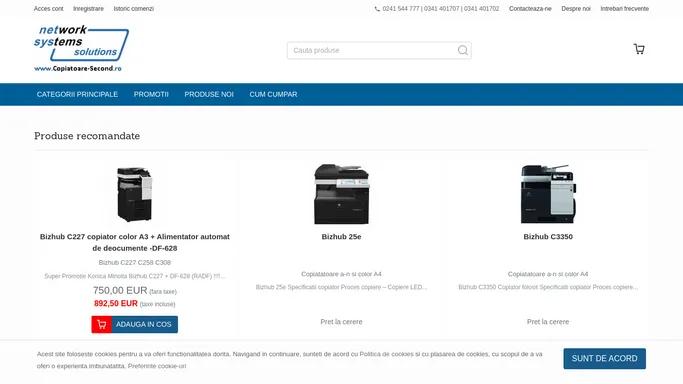Click the 892,50 EUR price with taxes
Image resolution: width=683 pixels, height=384 pixels.
116,303
